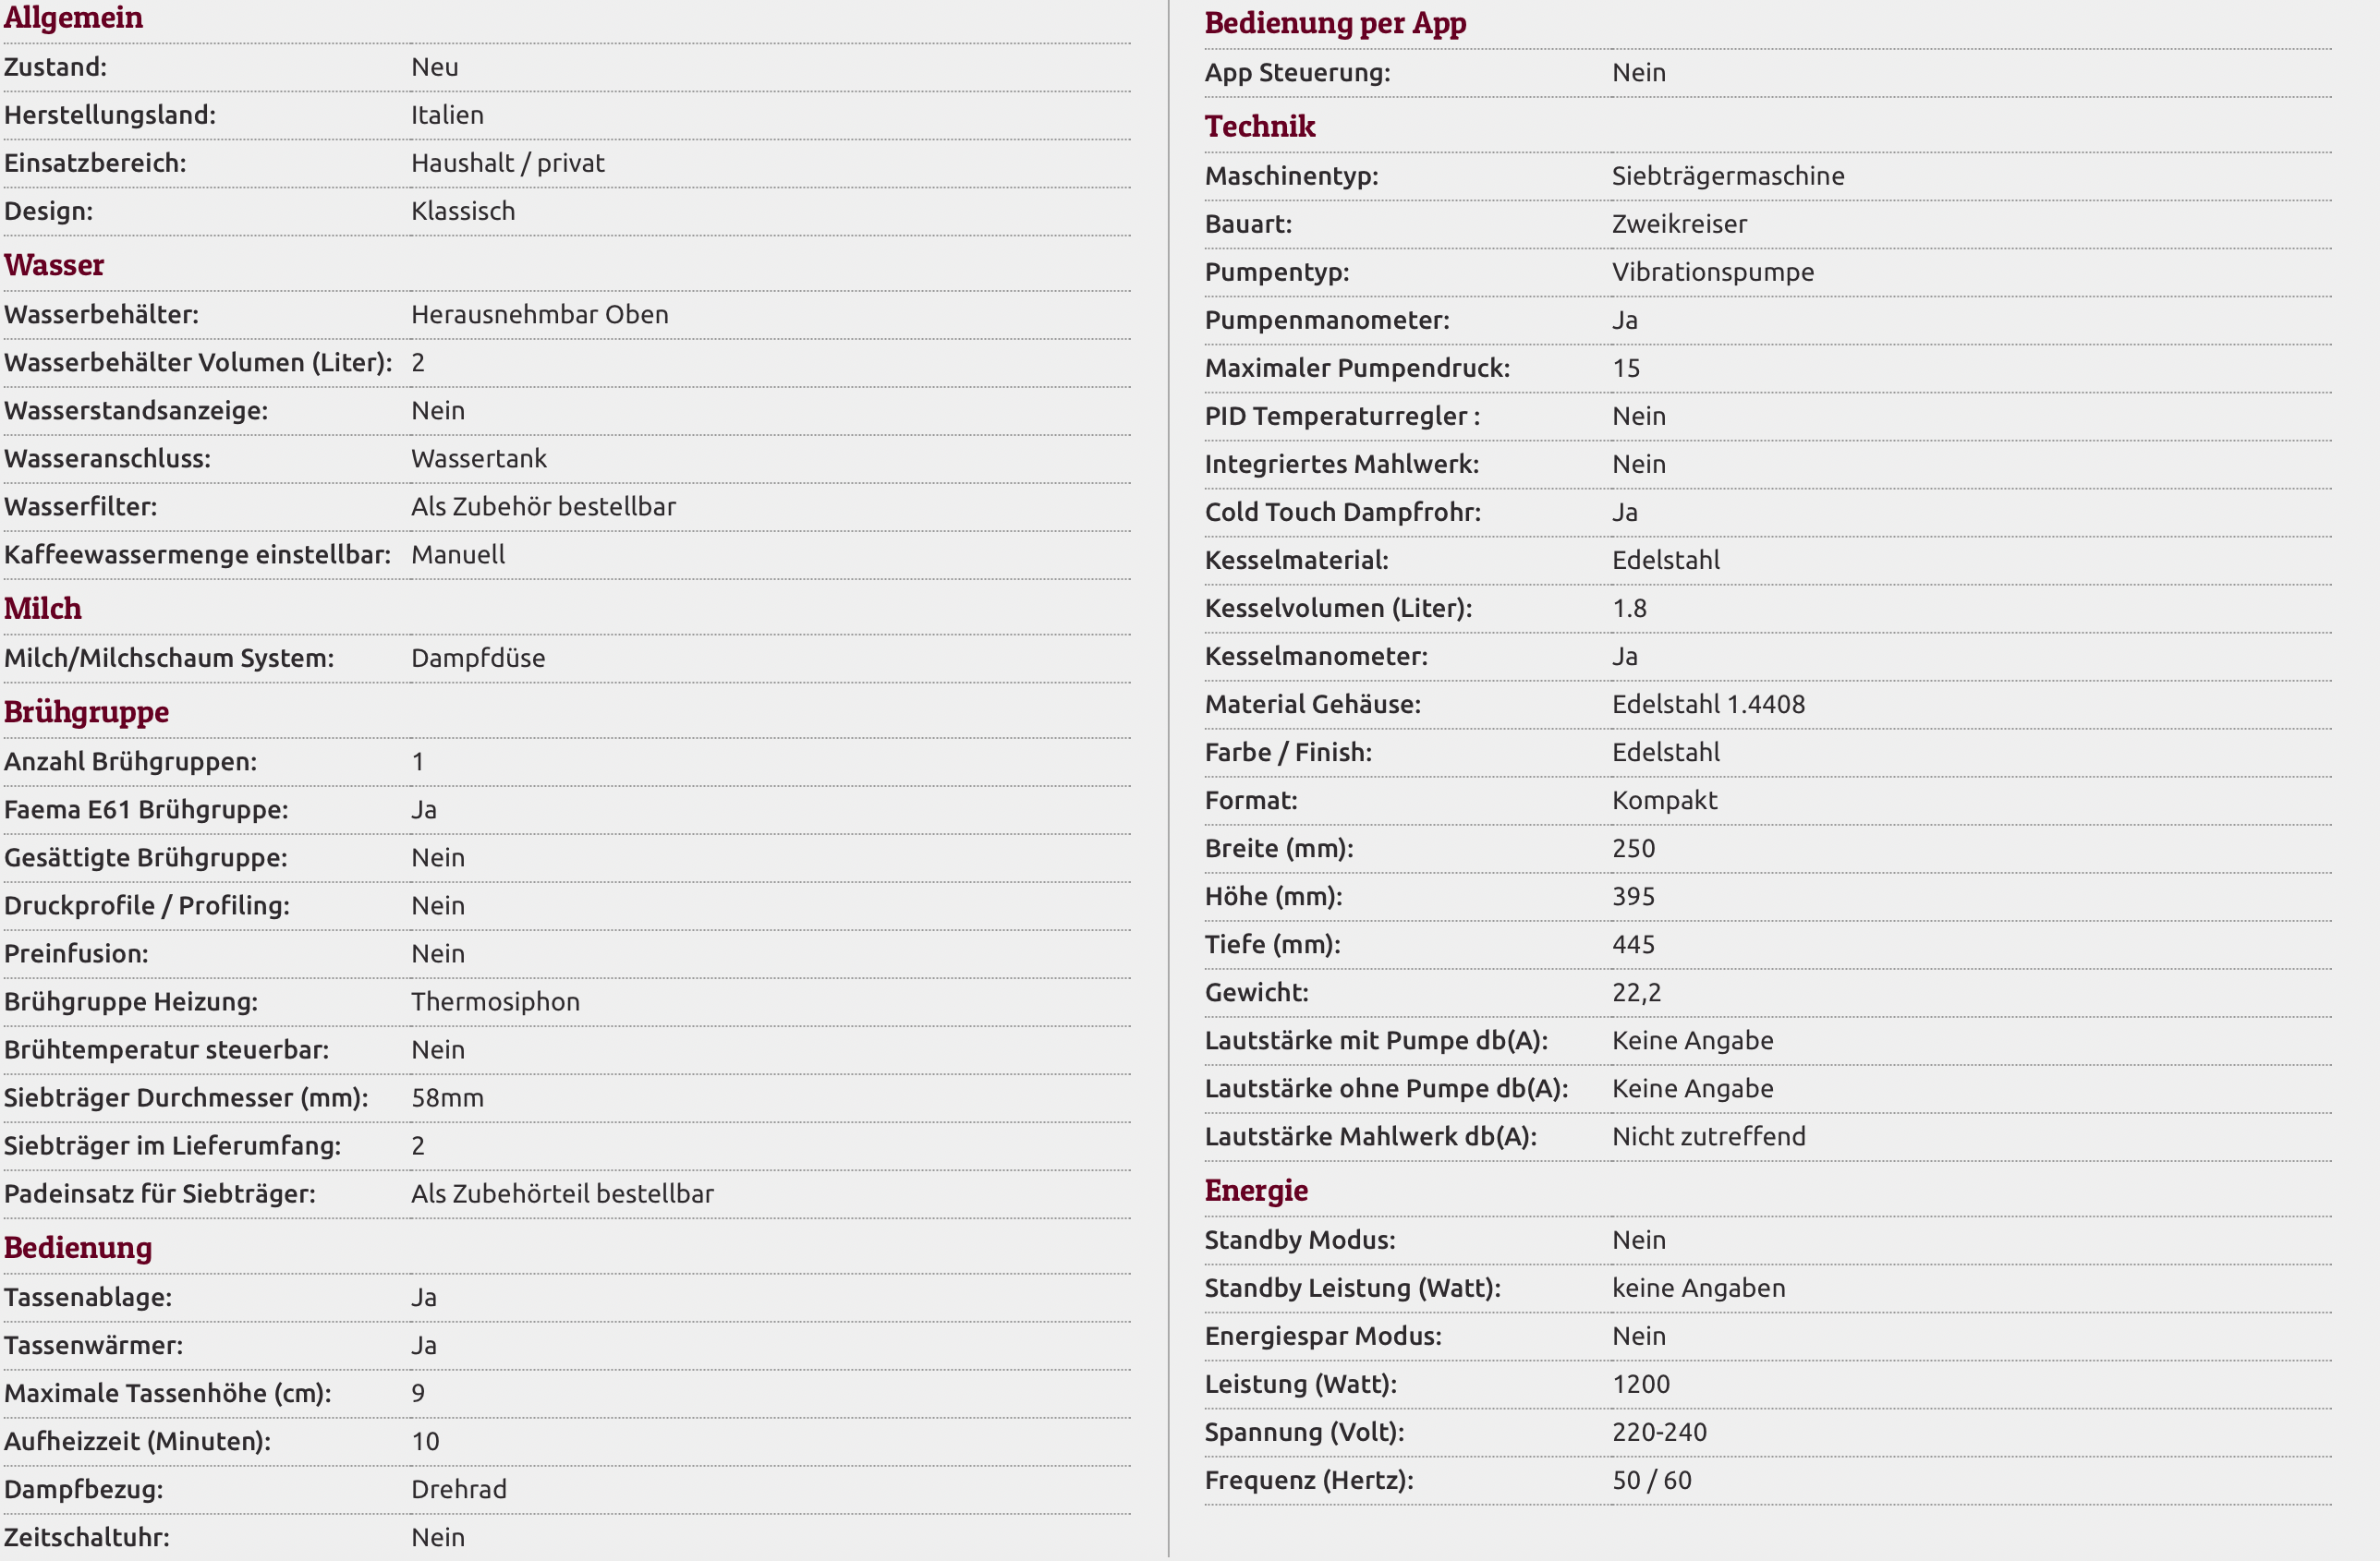The height and width of the screenshot is (1561, 2380).
Task: Click the Herstellungsland value Italien
Action: click(447, 115)
